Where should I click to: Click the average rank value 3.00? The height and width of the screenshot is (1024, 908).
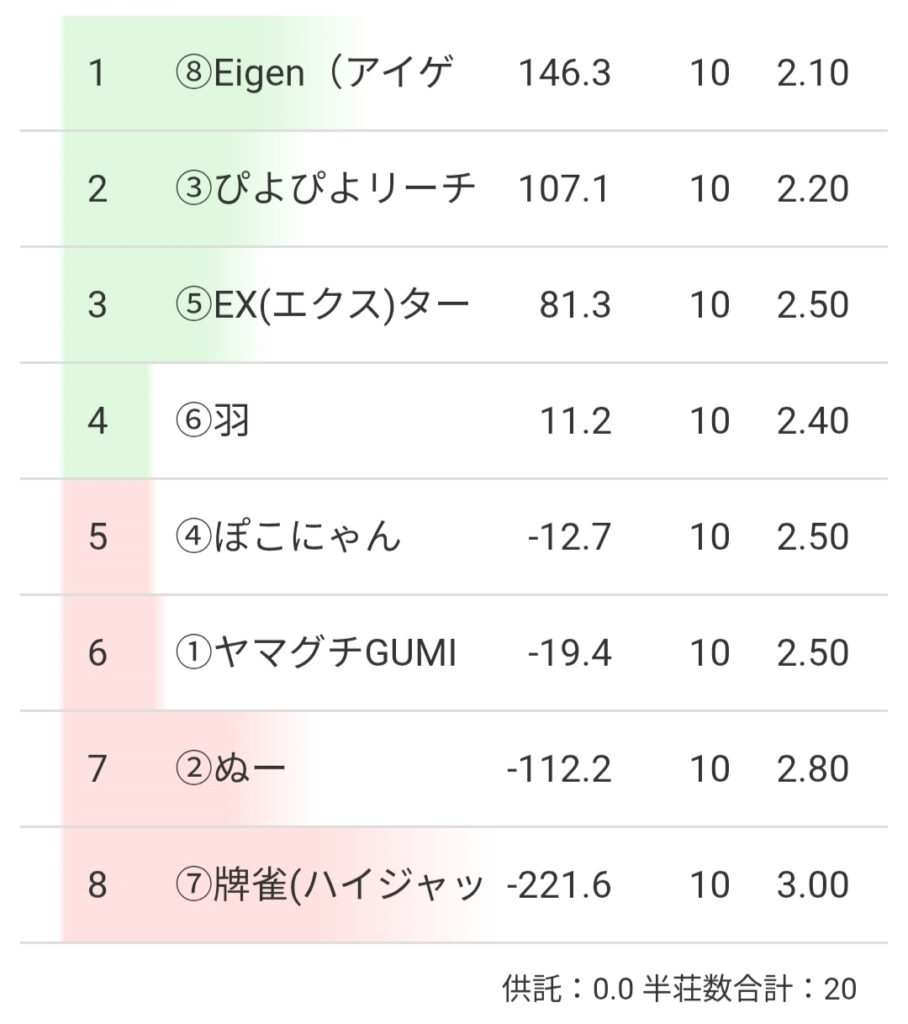click(812, 885)
